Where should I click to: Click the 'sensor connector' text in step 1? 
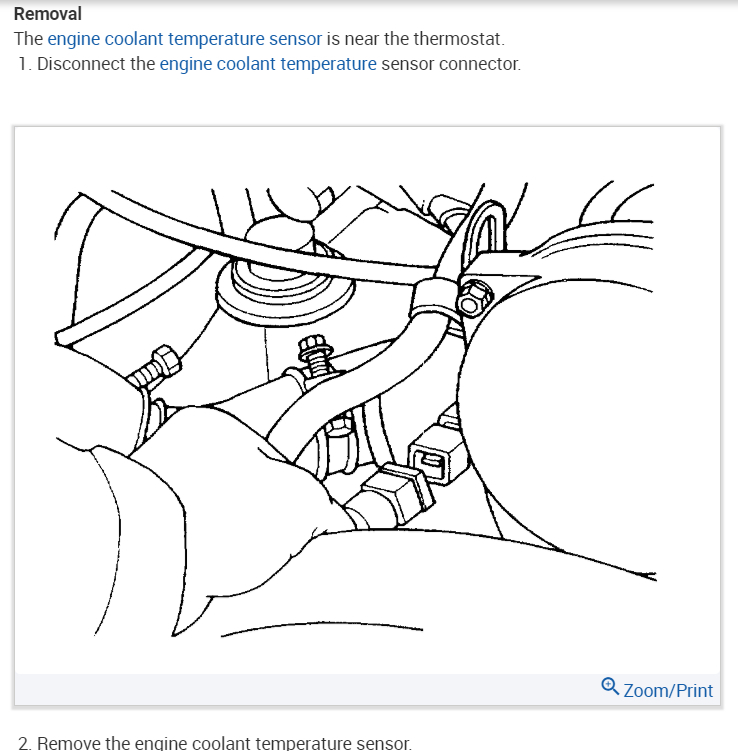[x=450, y=64]
